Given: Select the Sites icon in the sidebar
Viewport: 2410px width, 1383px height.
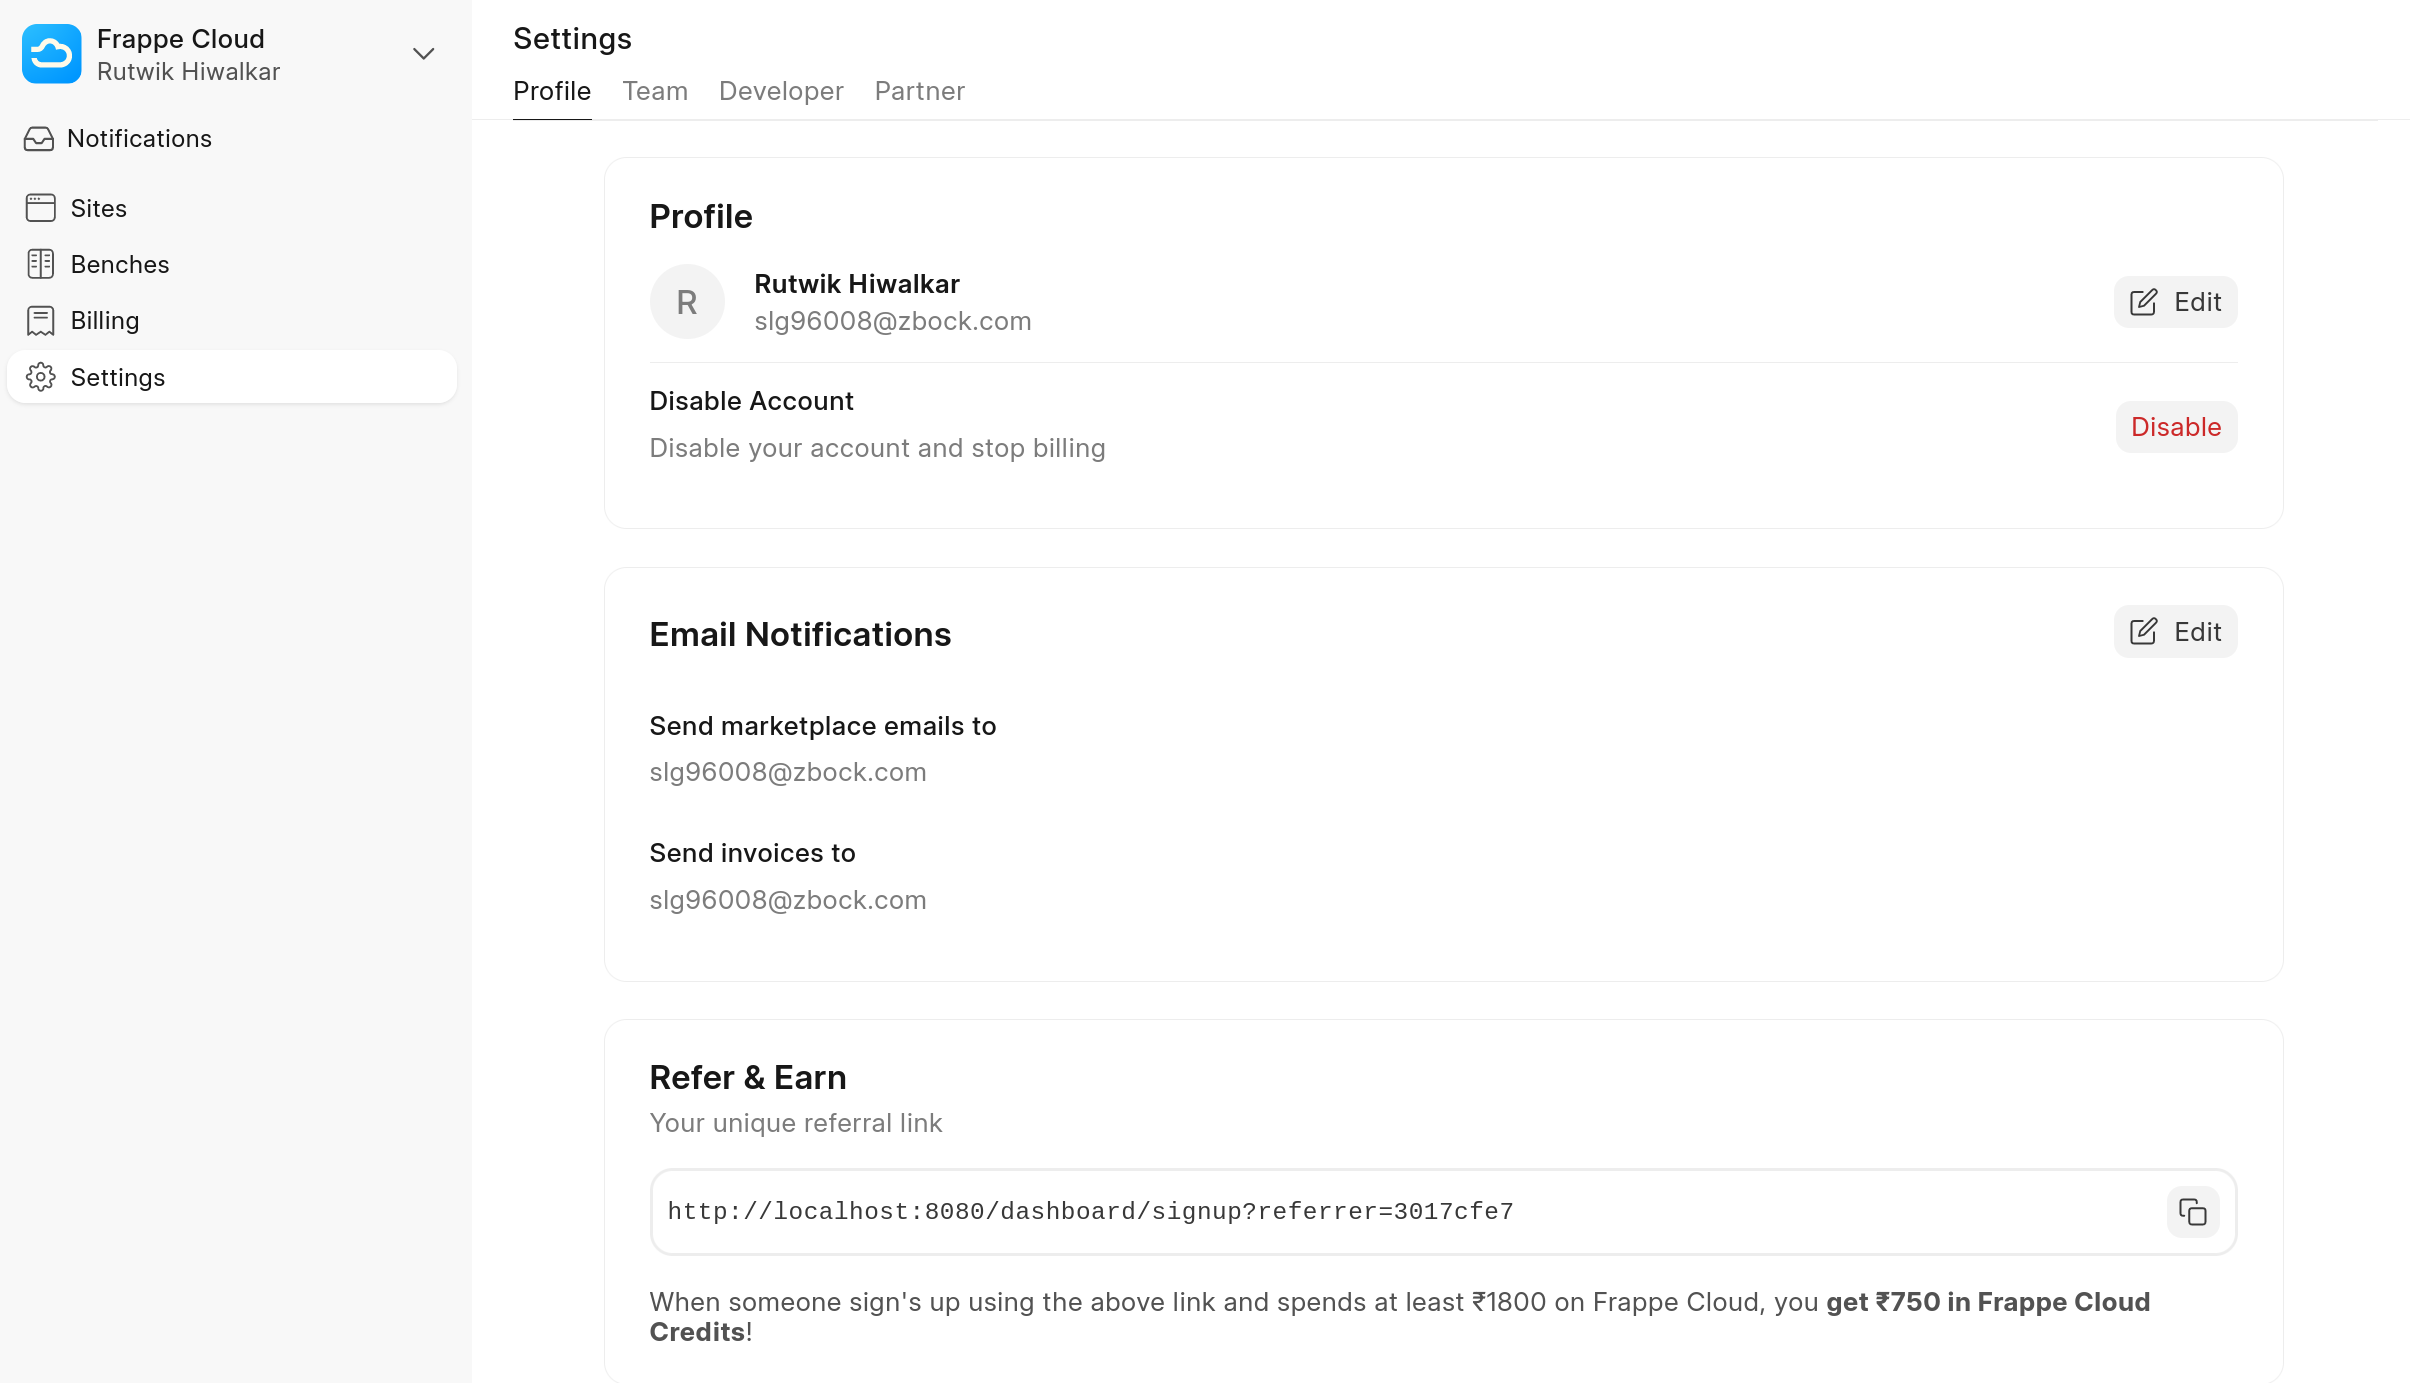Looking at the screenshot, I should click(40, 208).
